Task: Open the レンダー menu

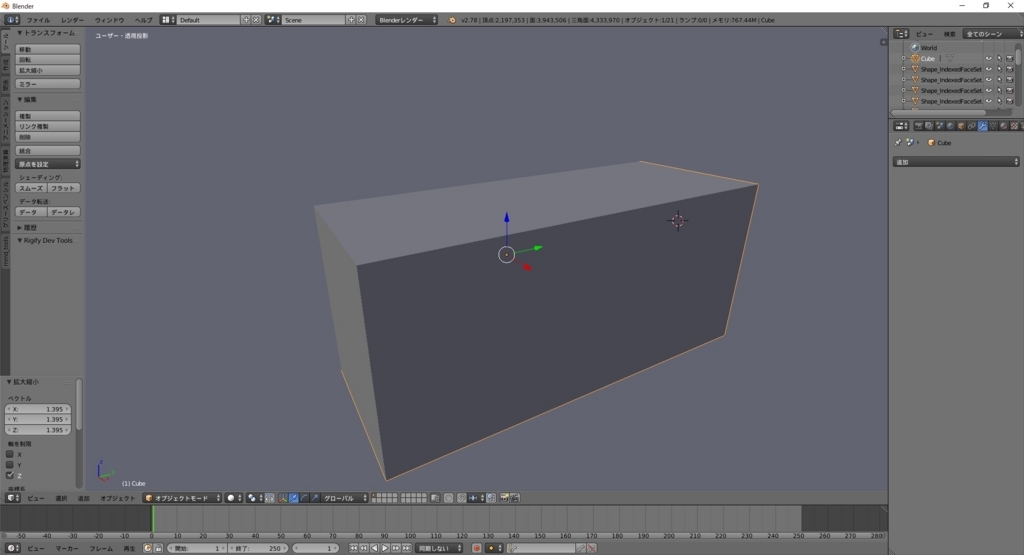Action: tap(72, 20)
